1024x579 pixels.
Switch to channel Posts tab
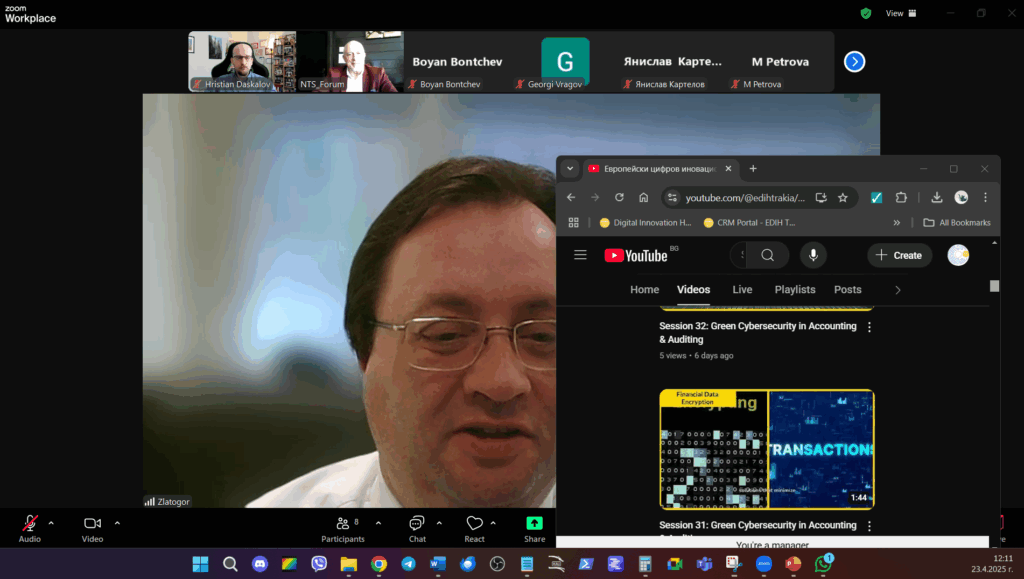point(848,290)
